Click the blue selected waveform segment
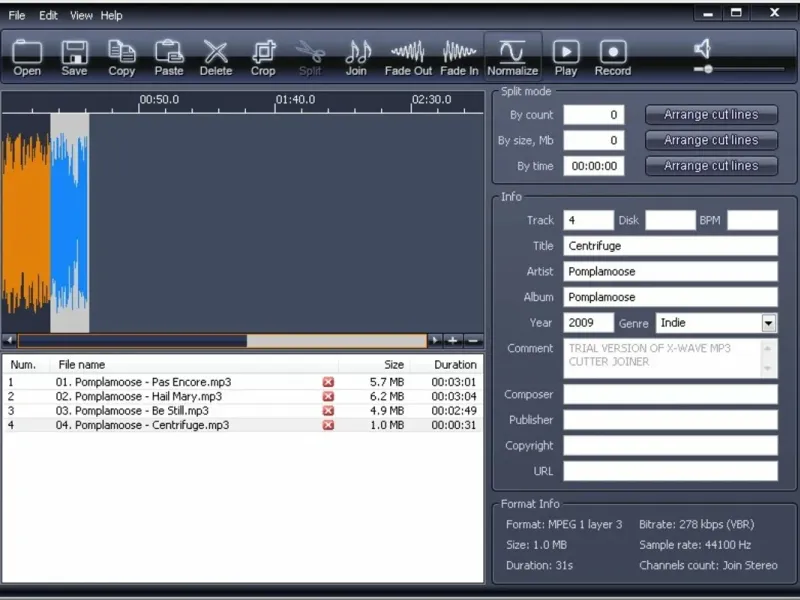 (x=70, y=222)
